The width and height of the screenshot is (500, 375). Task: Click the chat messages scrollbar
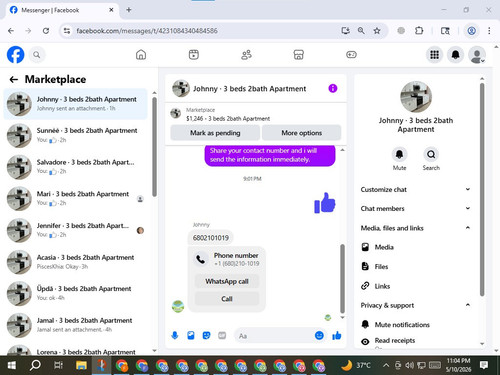coord(342,278)
